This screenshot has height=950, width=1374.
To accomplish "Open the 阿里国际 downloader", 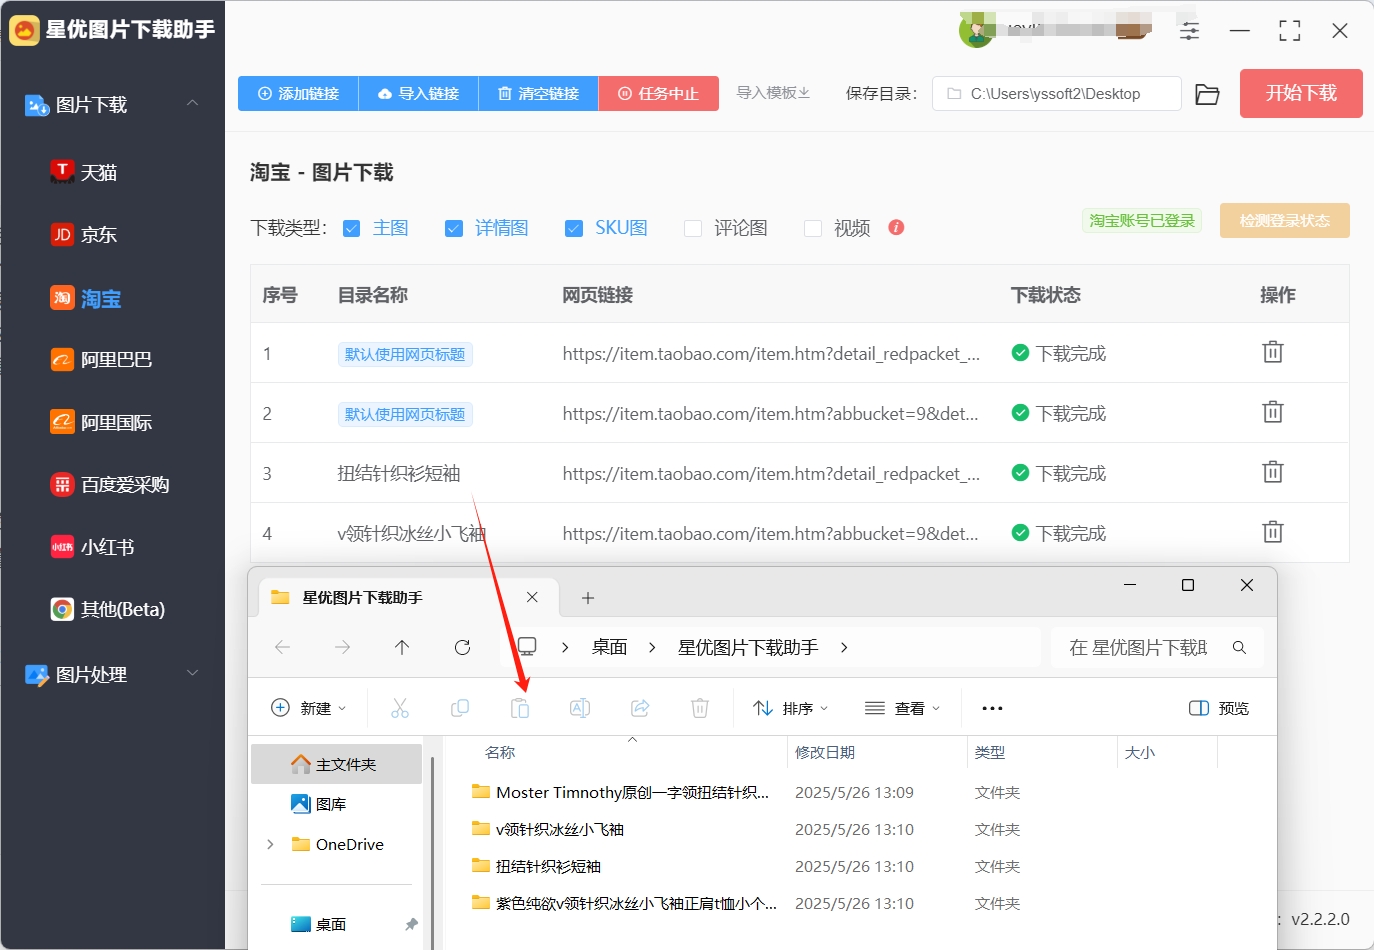I will [x=102, y=422].
